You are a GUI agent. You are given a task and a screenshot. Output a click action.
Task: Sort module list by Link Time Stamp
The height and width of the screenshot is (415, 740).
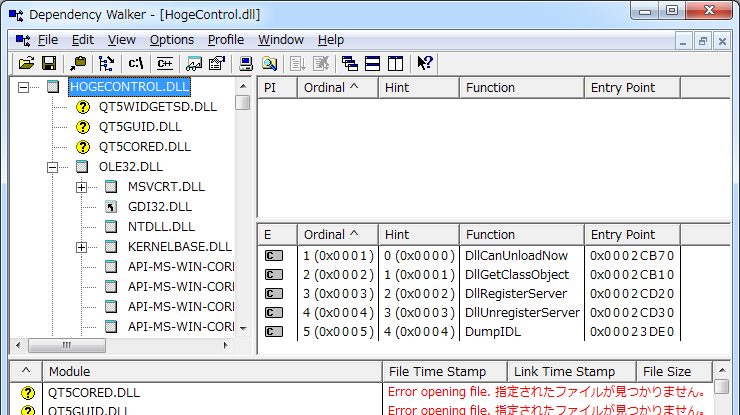pyautogui.click(x=572, y=372)
